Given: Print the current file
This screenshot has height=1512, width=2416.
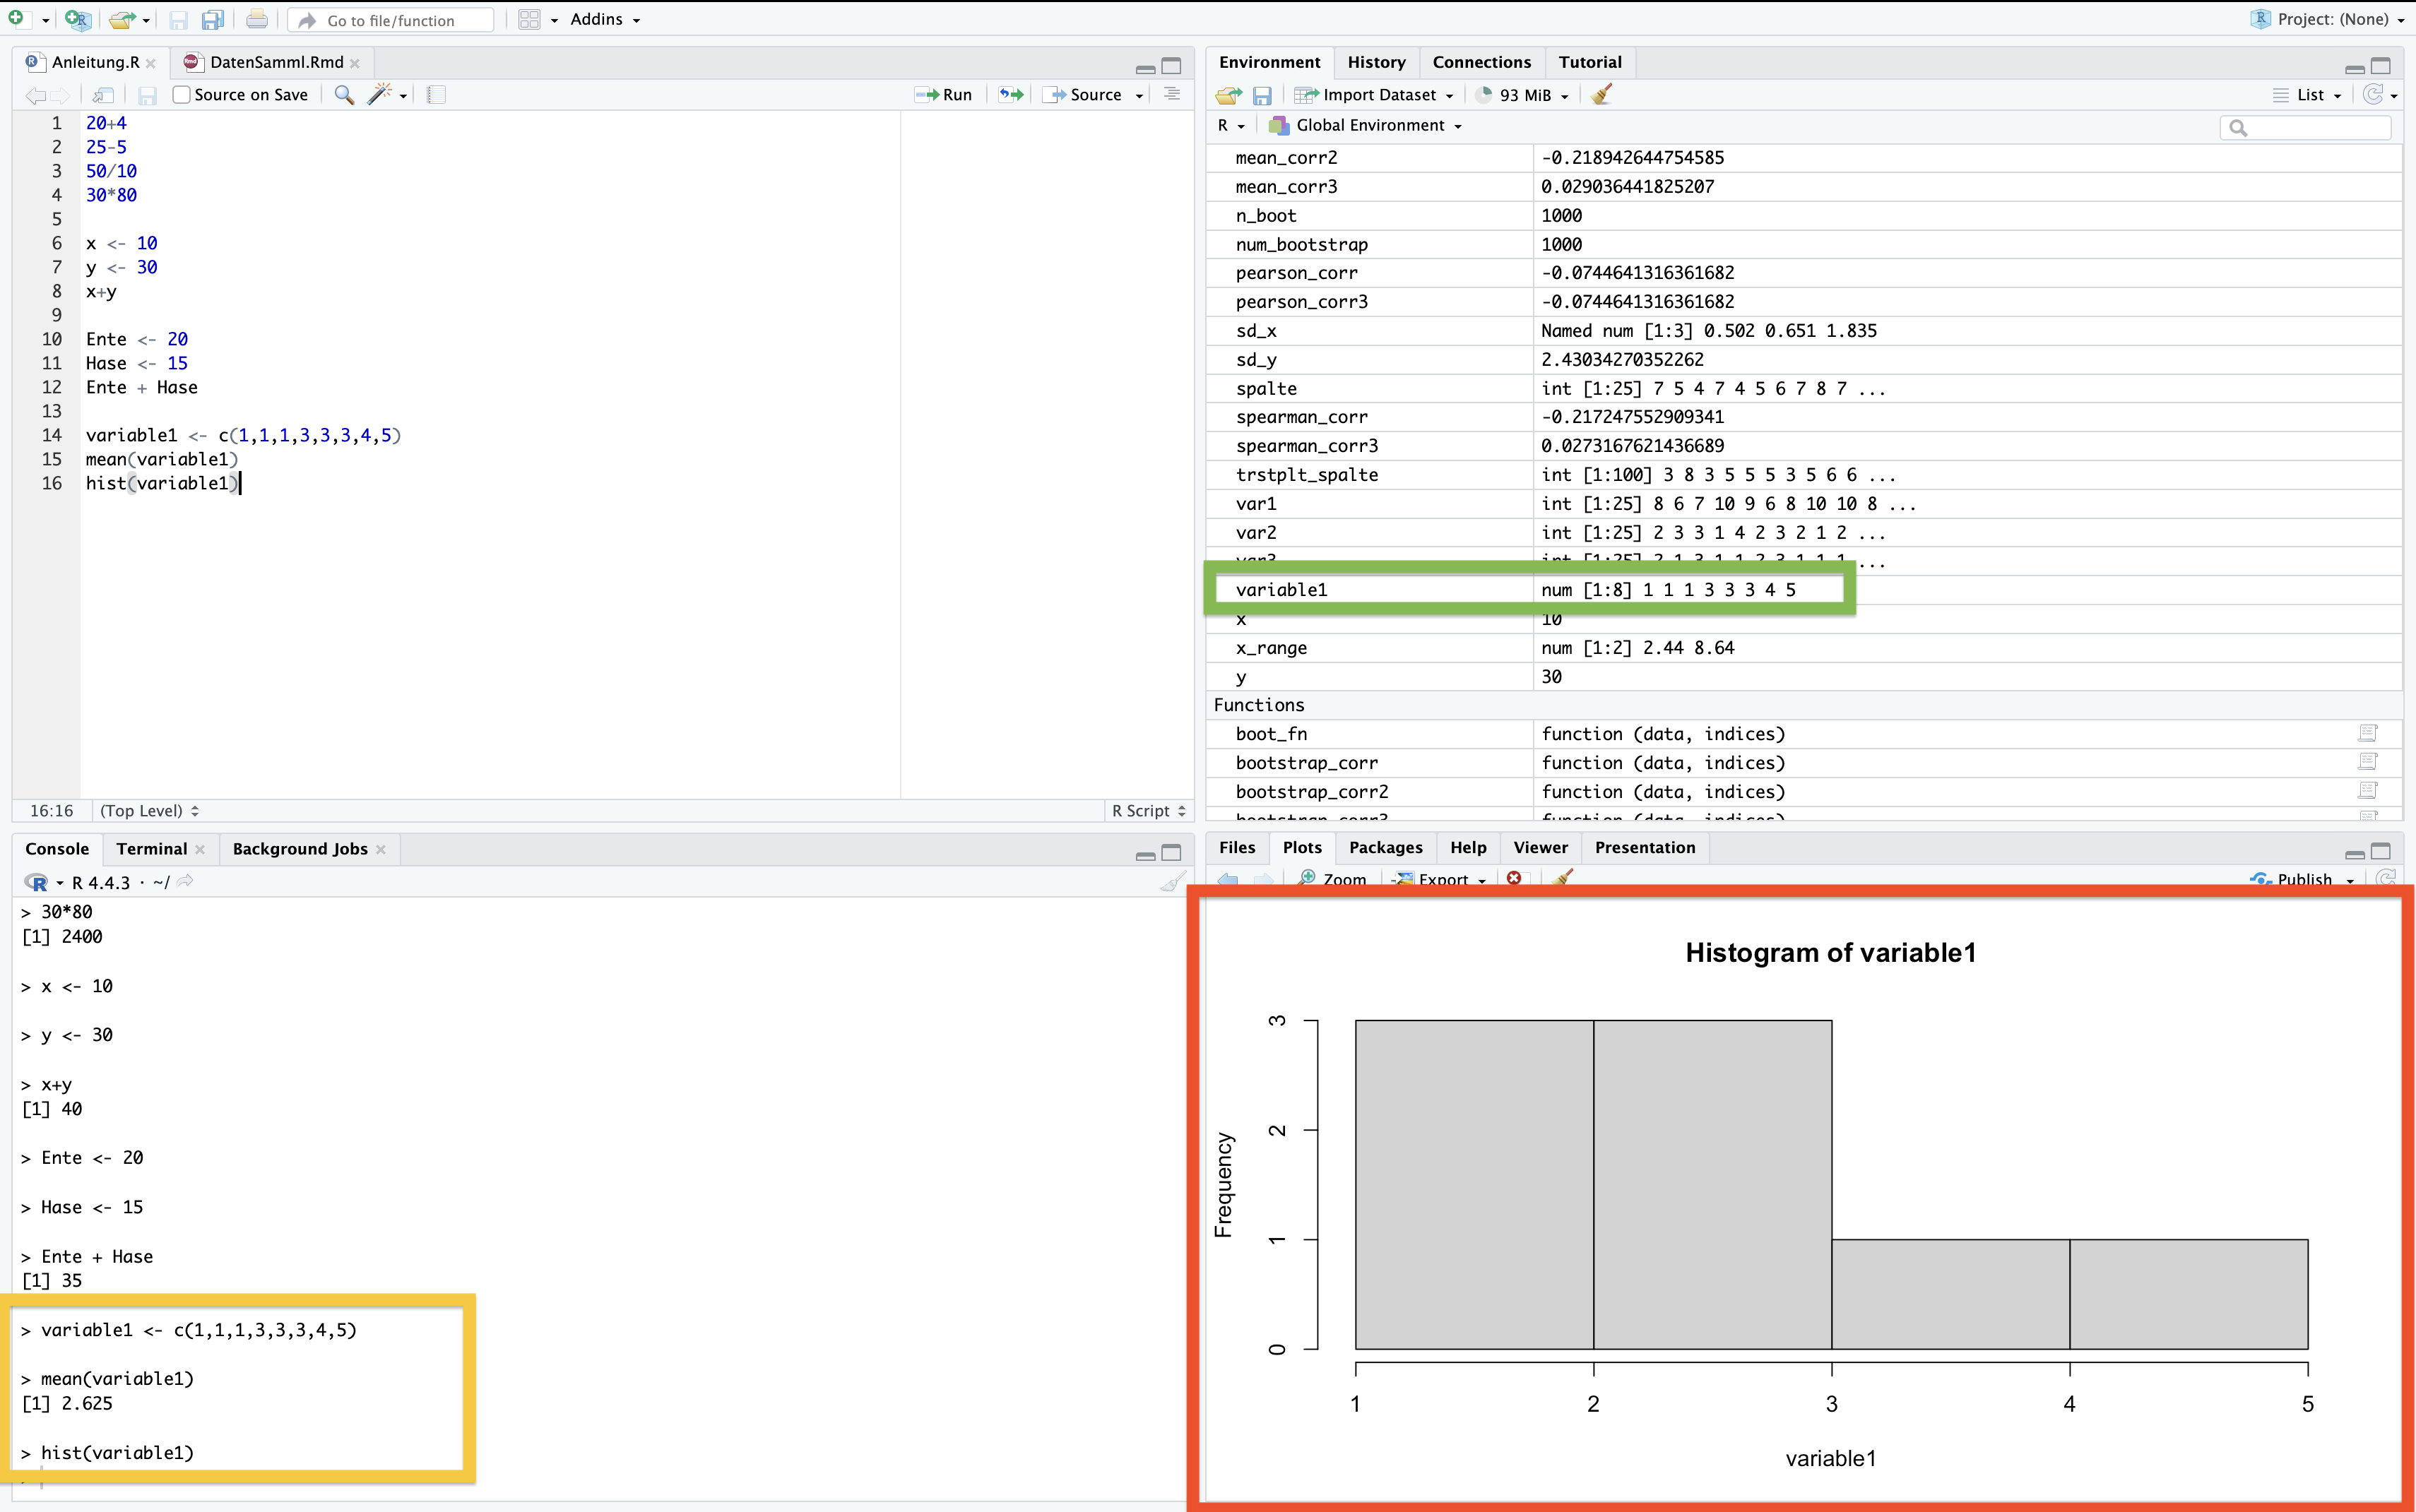Looking at the screenshot, I should (x=257, y=19).
